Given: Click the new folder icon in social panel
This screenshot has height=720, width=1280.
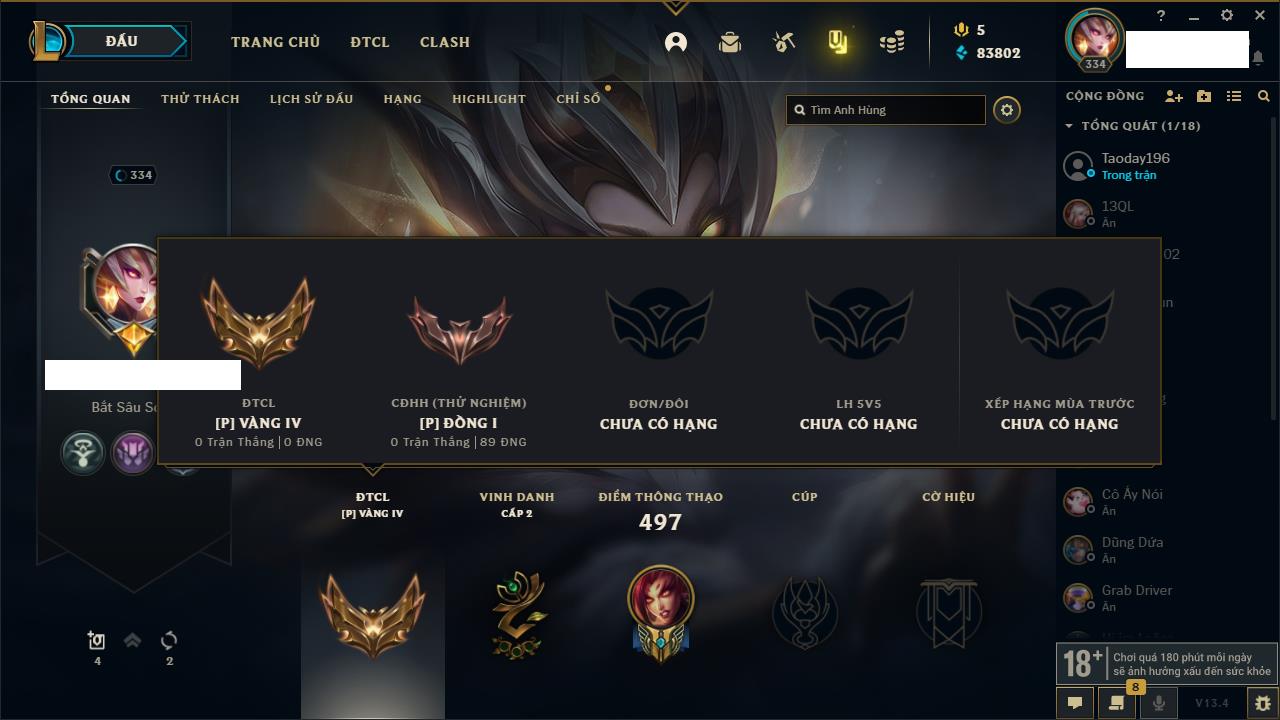Looking at the screenshot, I should click(1204, 96).
